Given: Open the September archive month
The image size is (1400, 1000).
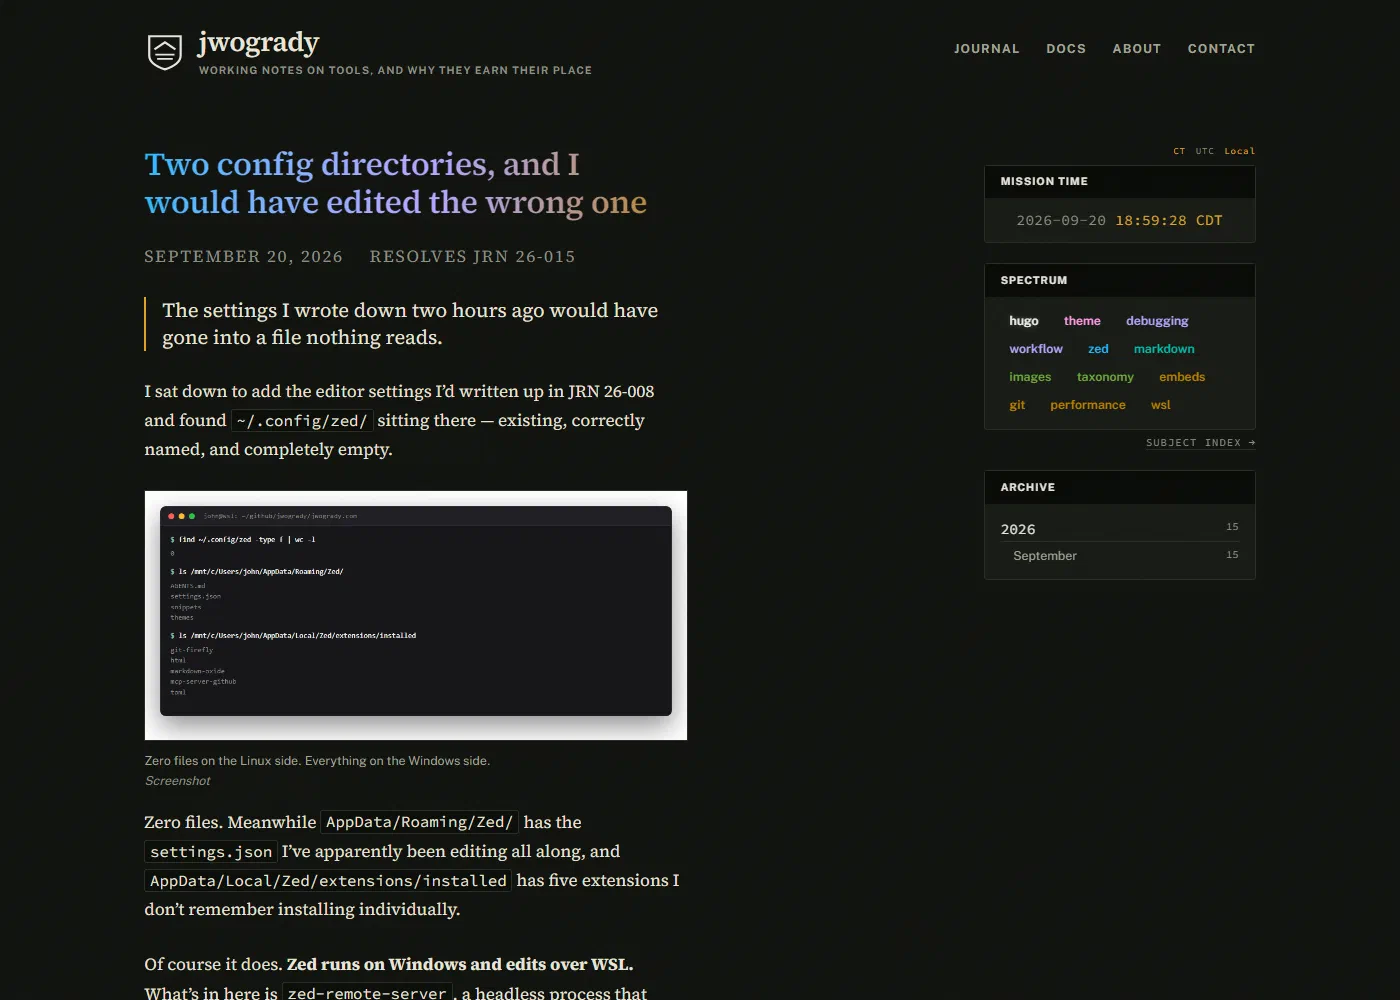Looking at the screenshot, I should coord(1120,556).
